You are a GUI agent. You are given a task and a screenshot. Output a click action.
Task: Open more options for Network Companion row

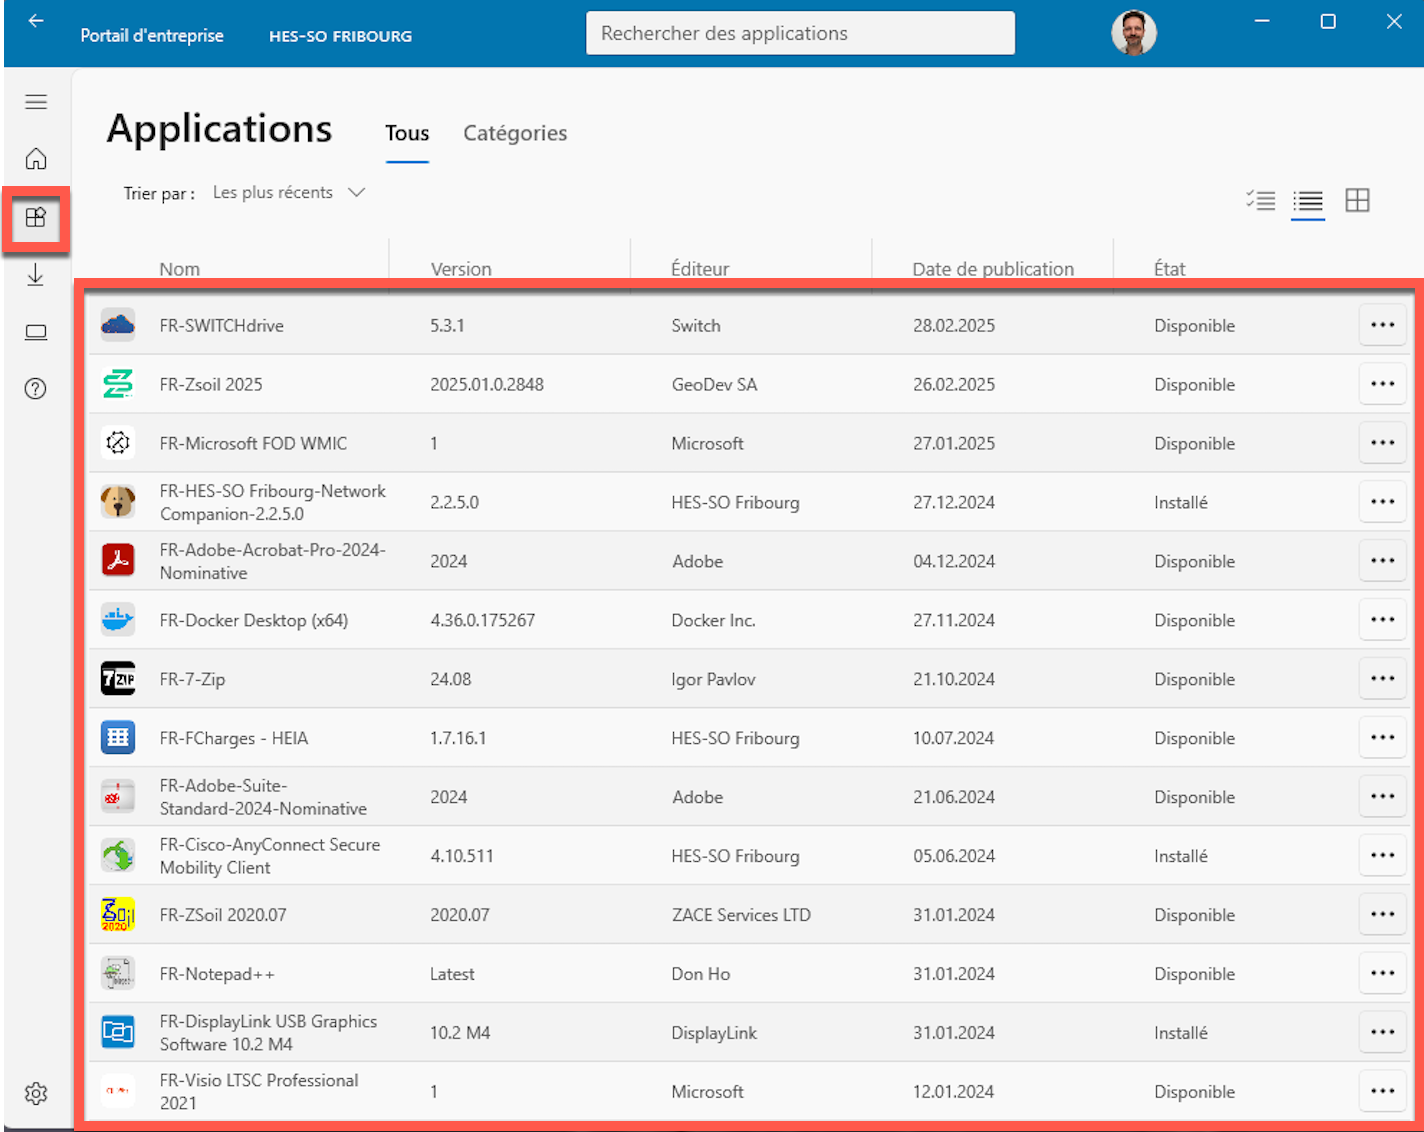point(1383,502)
